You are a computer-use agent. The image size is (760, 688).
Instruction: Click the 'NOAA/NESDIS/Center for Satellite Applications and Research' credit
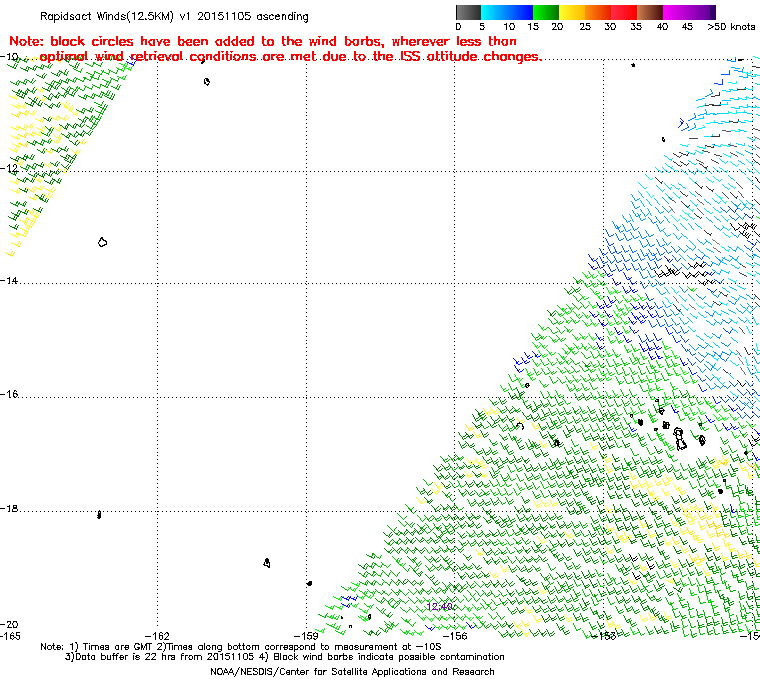click(x=352, y=672)
